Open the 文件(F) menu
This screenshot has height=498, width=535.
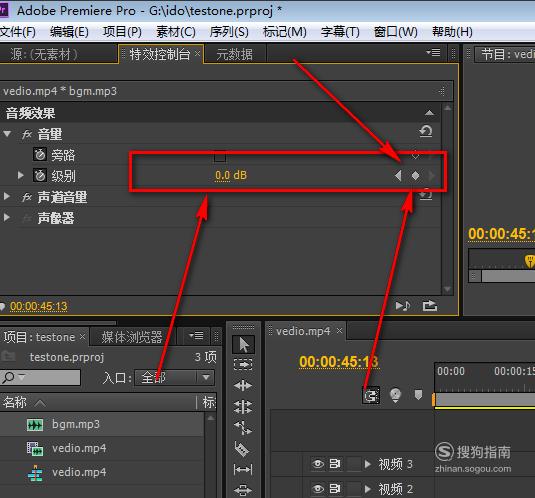pyautogui.click(x=18, y=32)
